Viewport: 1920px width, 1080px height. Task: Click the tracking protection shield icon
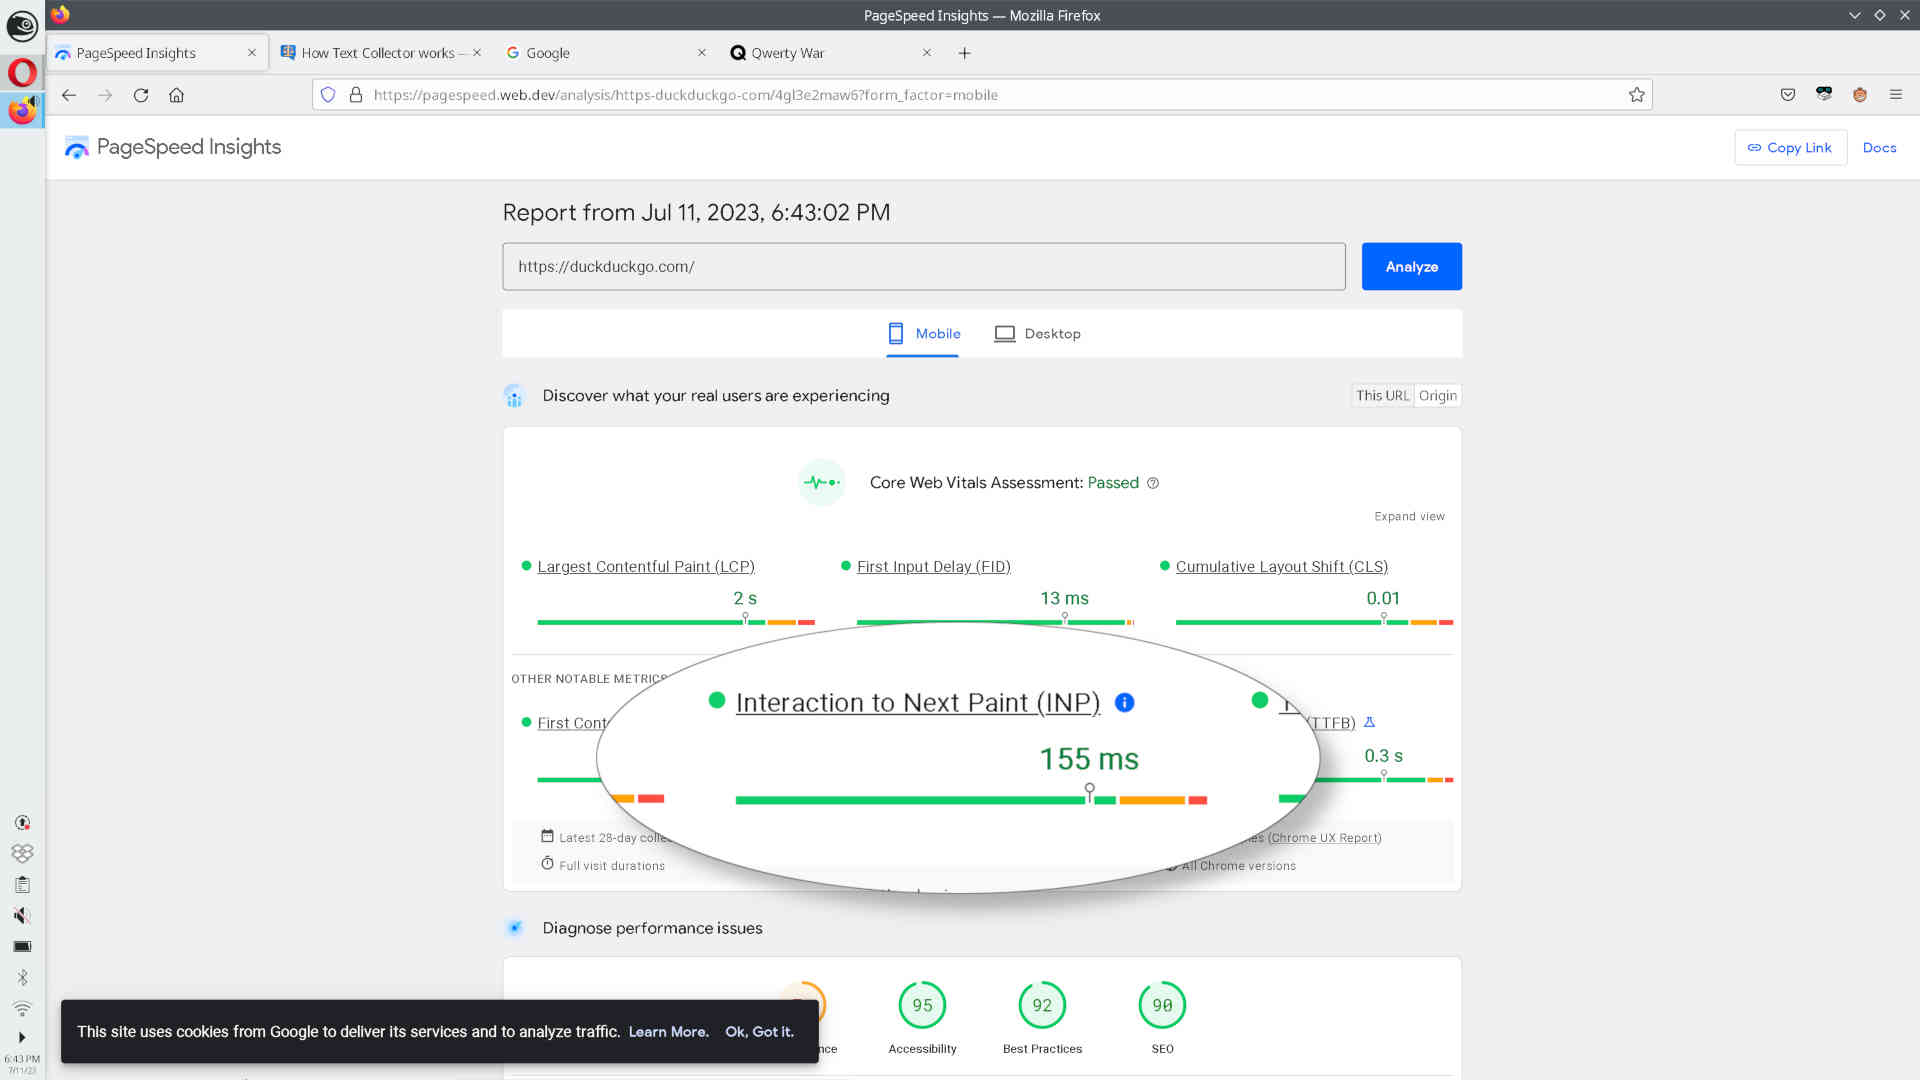tap(328, 94)
